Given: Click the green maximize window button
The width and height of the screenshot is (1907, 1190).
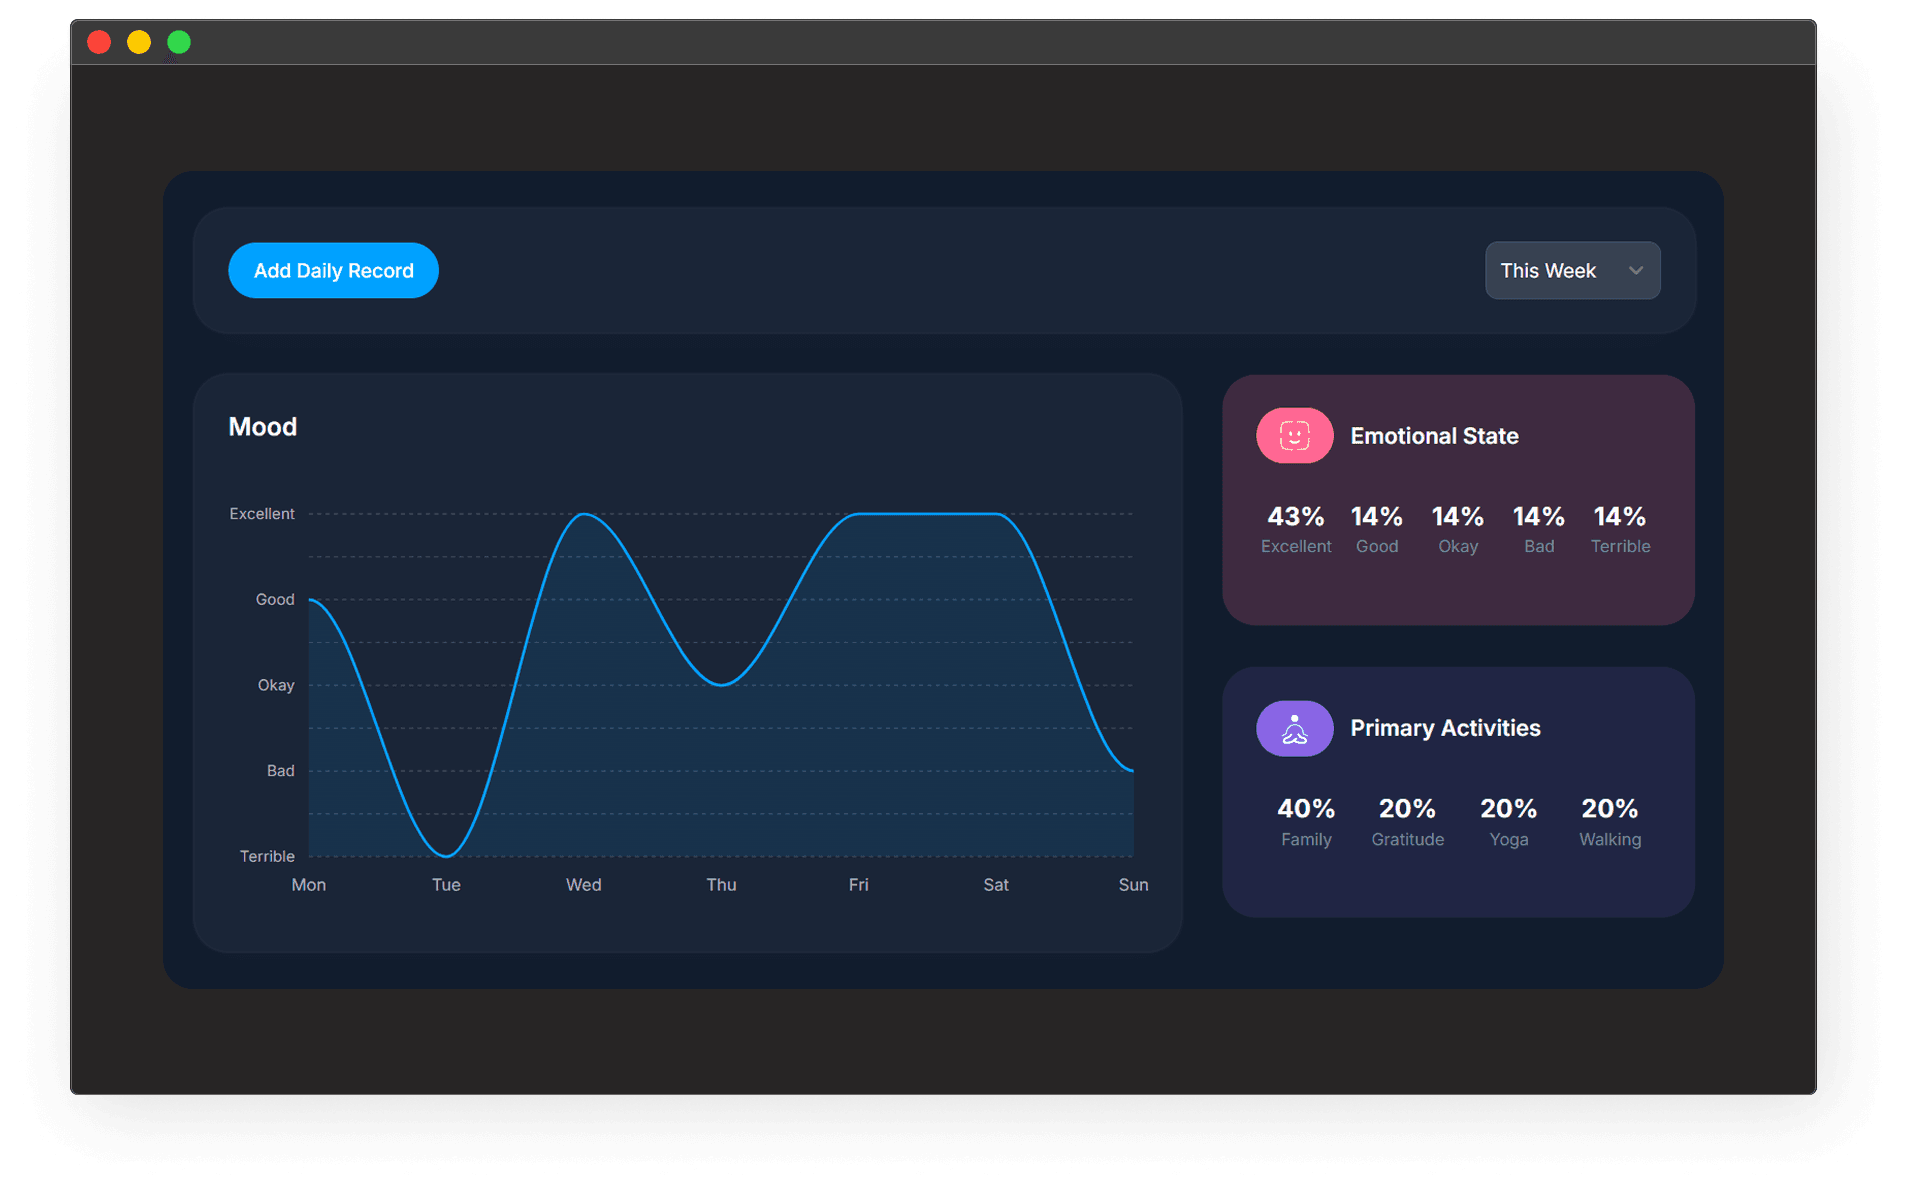Looking at the screenshot, I should pyautogui.click(x=179, y=42).
